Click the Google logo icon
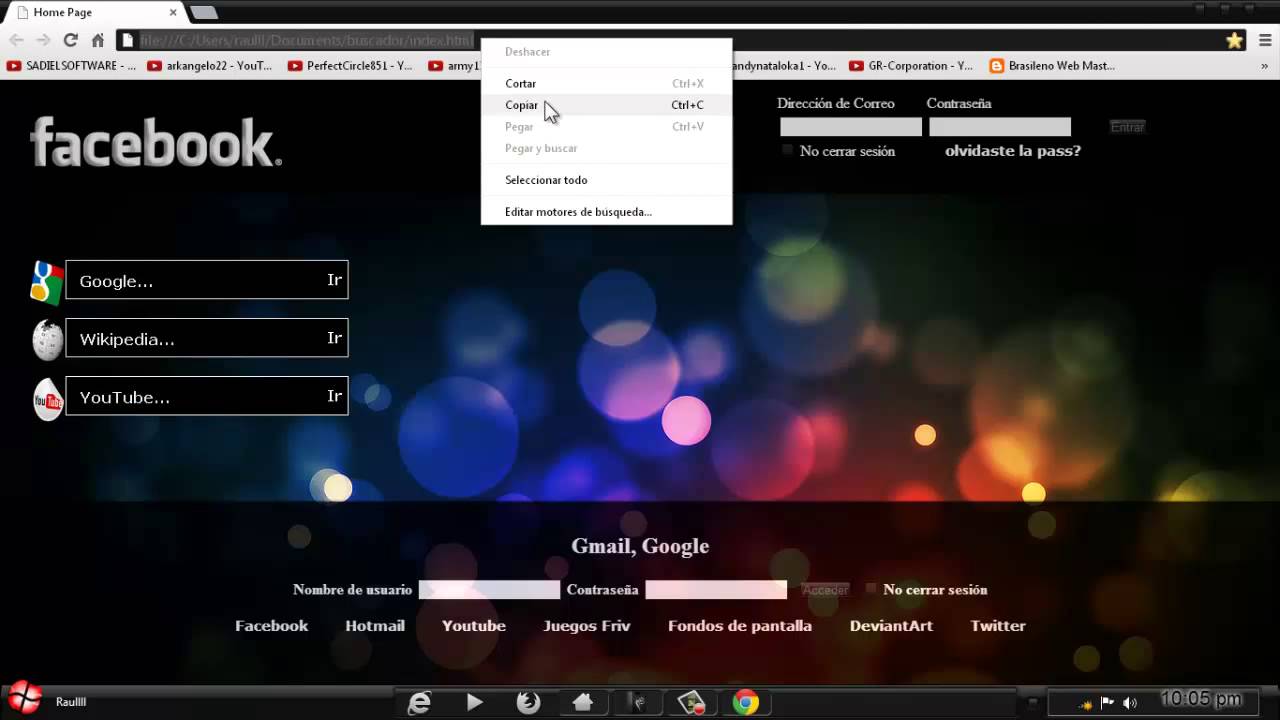The image size is (1280, 720). [47, 282]
